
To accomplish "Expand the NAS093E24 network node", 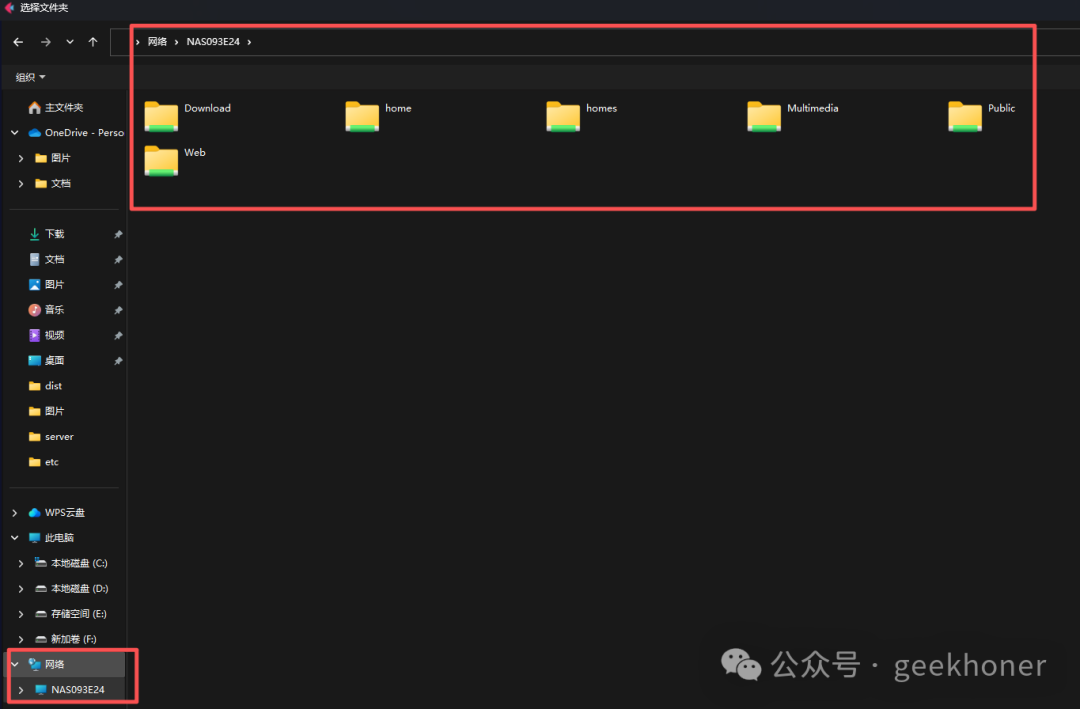I will coord(21,690).
